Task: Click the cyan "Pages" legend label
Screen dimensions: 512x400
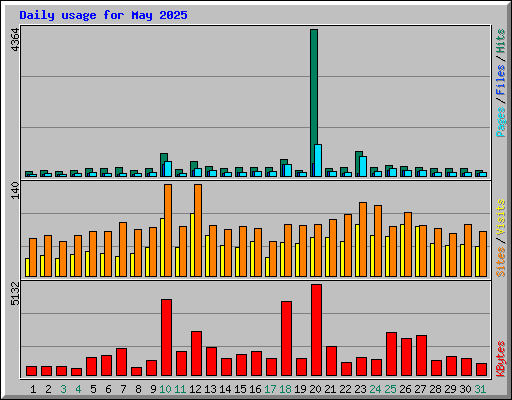Action: click(500, 122)
